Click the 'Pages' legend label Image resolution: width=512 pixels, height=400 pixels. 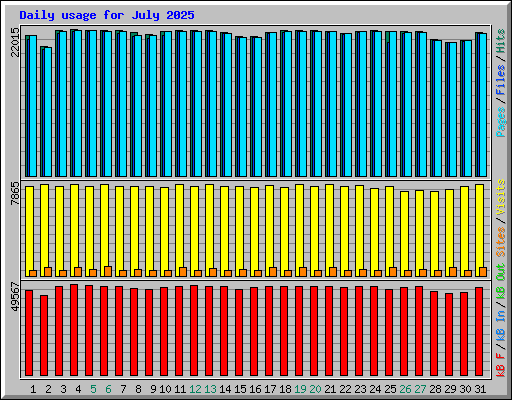click(501, 122)
